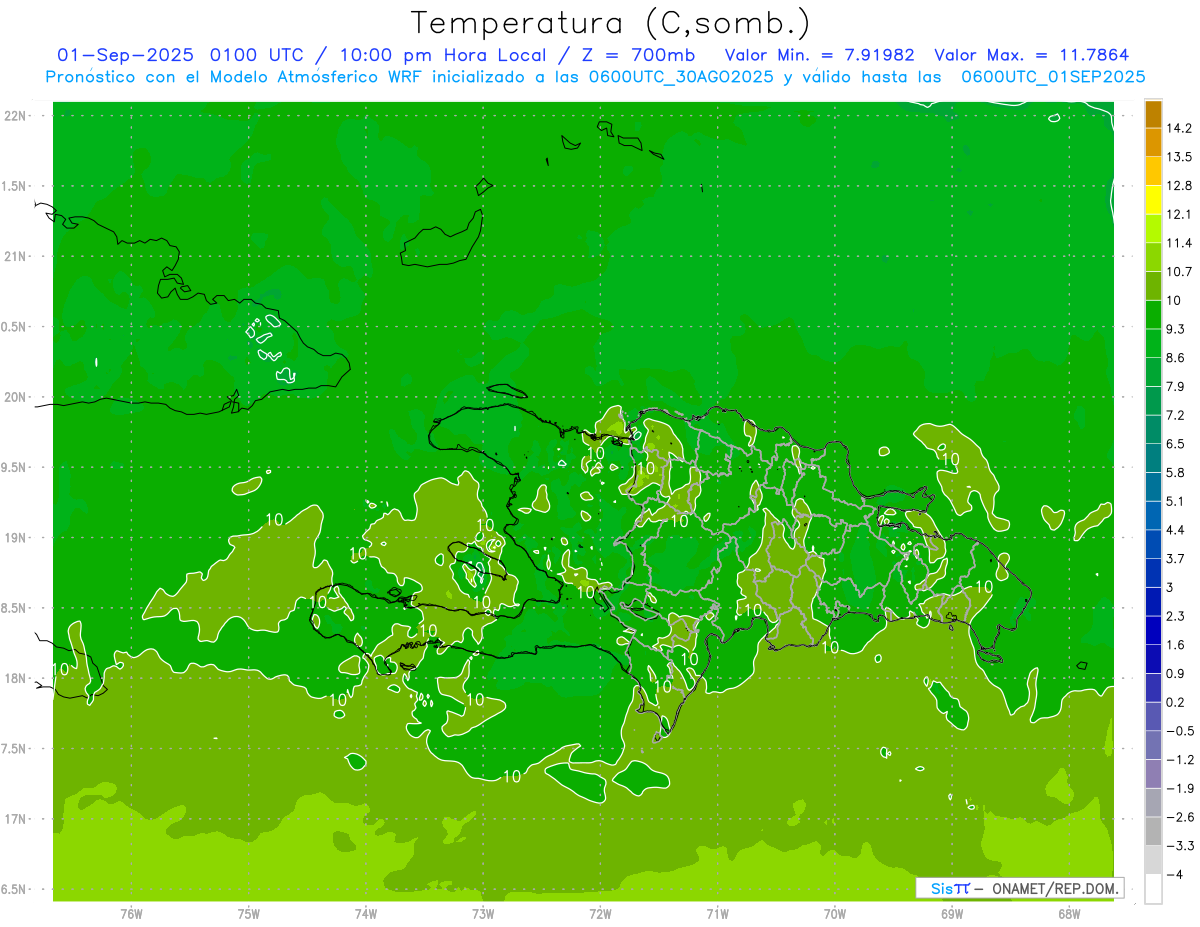Click the 8.6 color scale label
Screen dimensions: 1200x927
(x=1176, y=358)
